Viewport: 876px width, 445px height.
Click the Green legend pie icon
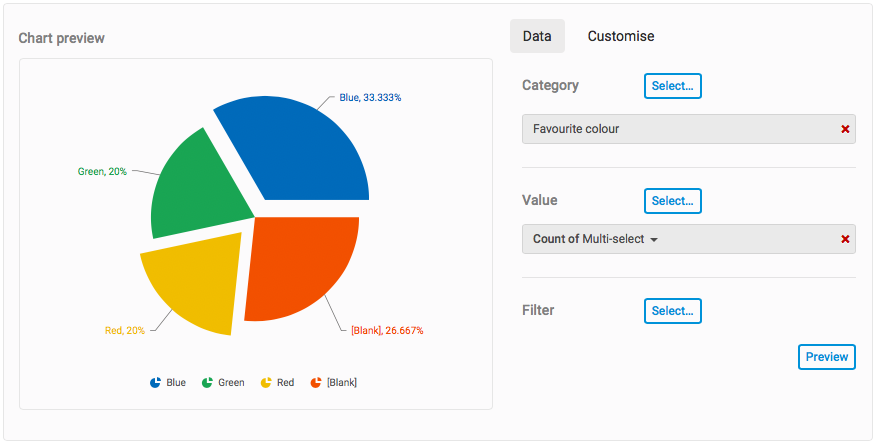click(207, 383)
